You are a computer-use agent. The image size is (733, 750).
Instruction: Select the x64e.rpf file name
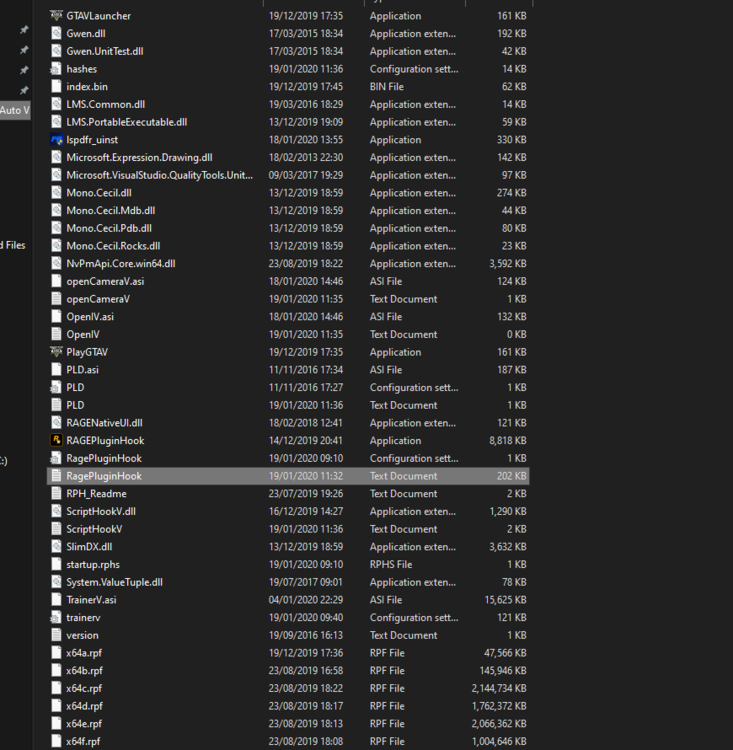coord(84,724)
